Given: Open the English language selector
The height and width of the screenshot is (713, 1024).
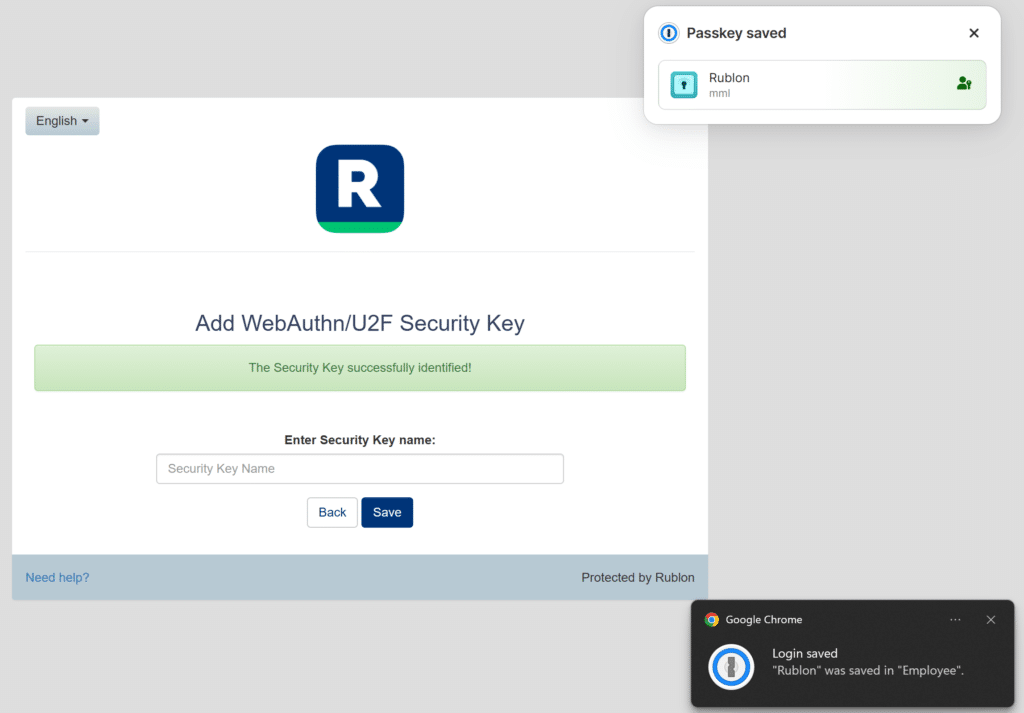Looking at the screenshot, I should point(62,120).
